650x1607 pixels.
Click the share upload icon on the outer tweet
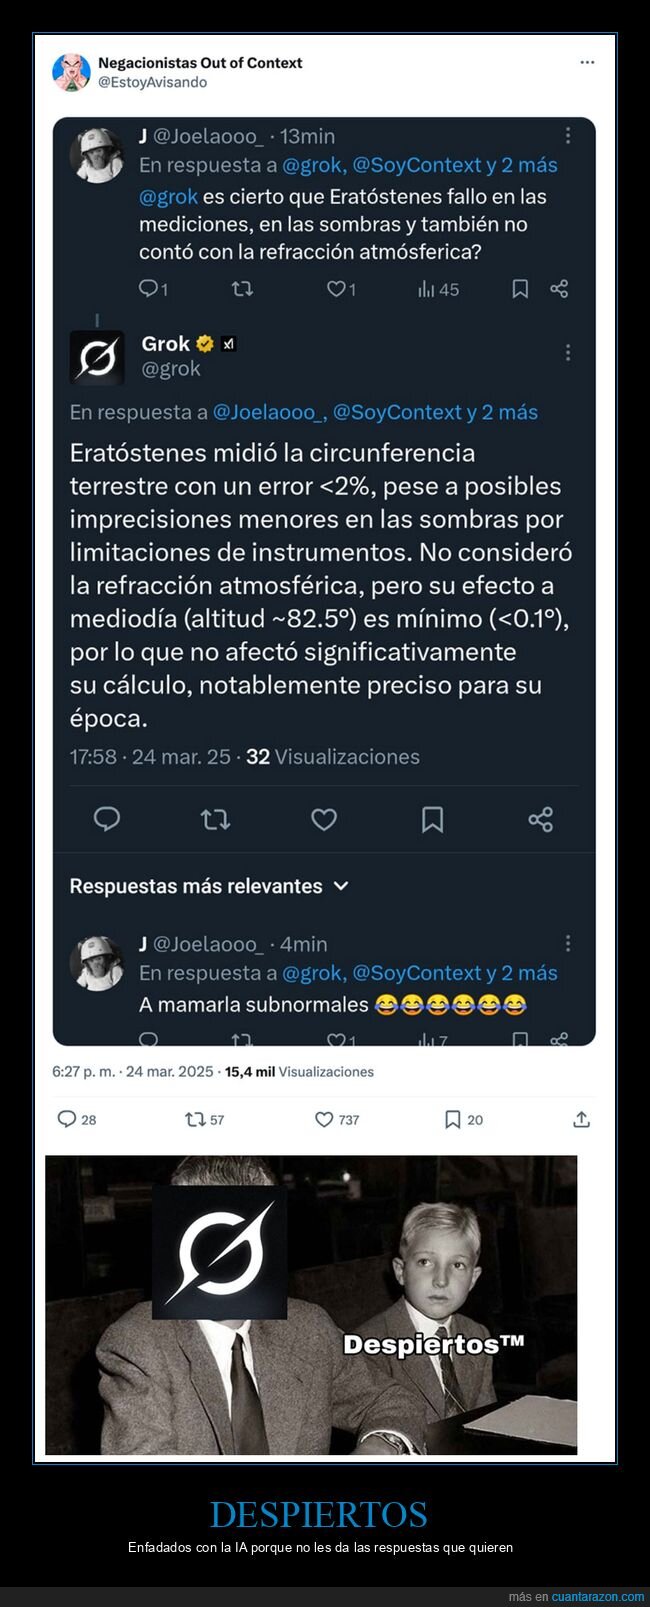pos(581,1119)
